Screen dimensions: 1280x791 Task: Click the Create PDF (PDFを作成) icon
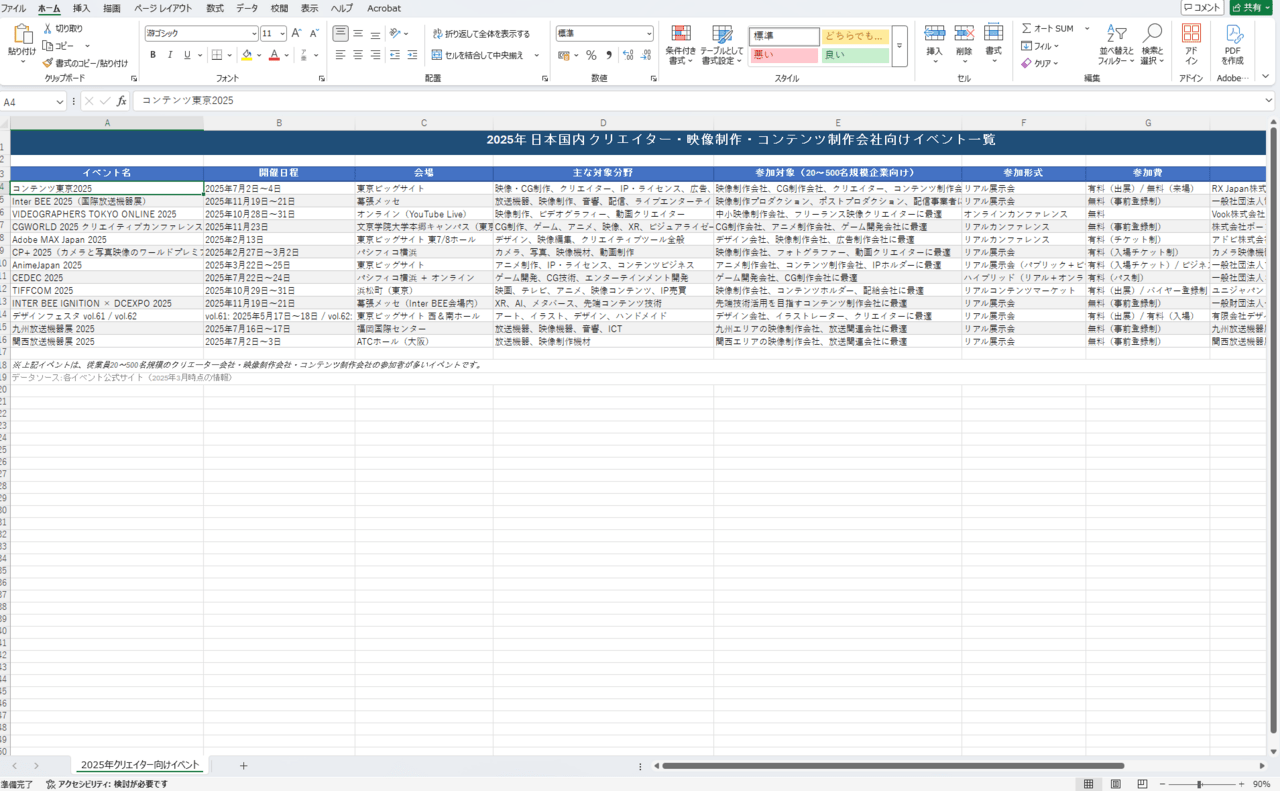click(1232, 36)
